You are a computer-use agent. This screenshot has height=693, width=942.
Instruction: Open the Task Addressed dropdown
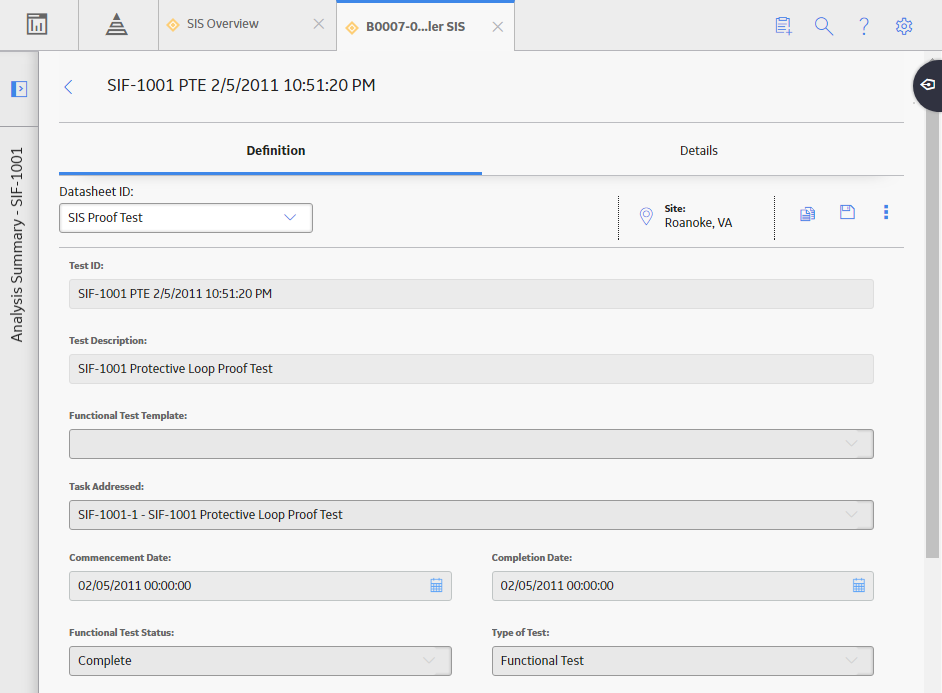(471, 515)
